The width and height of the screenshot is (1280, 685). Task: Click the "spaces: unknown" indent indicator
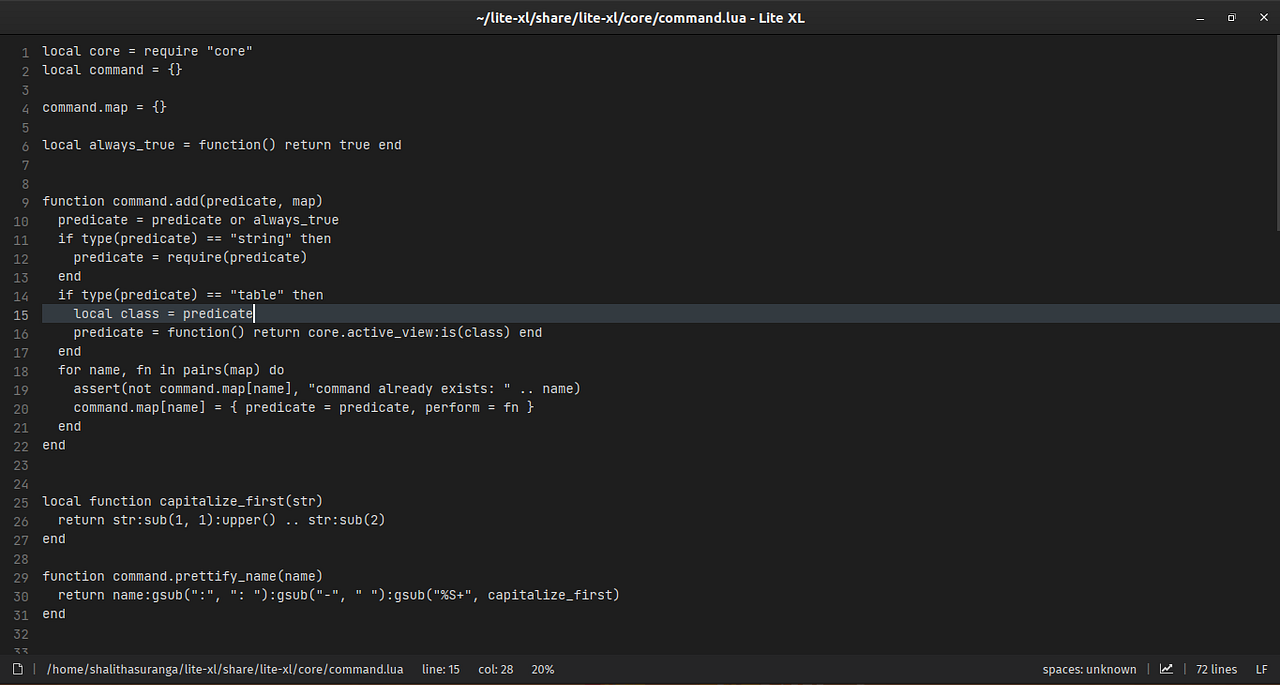1089,669
